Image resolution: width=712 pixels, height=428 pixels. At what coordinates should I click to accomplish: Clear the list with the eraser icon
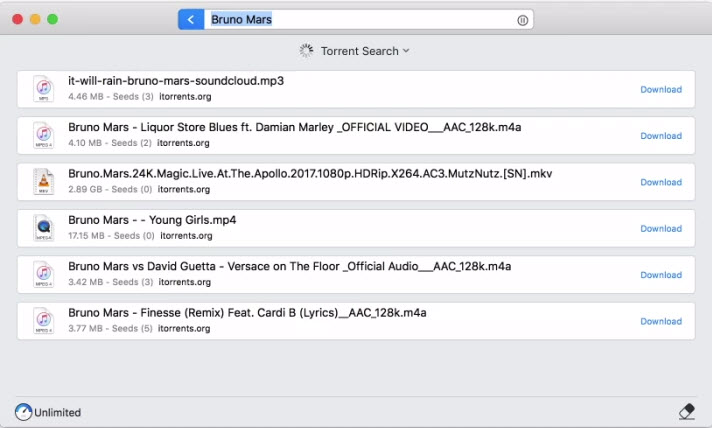click(x=687, y=412)
